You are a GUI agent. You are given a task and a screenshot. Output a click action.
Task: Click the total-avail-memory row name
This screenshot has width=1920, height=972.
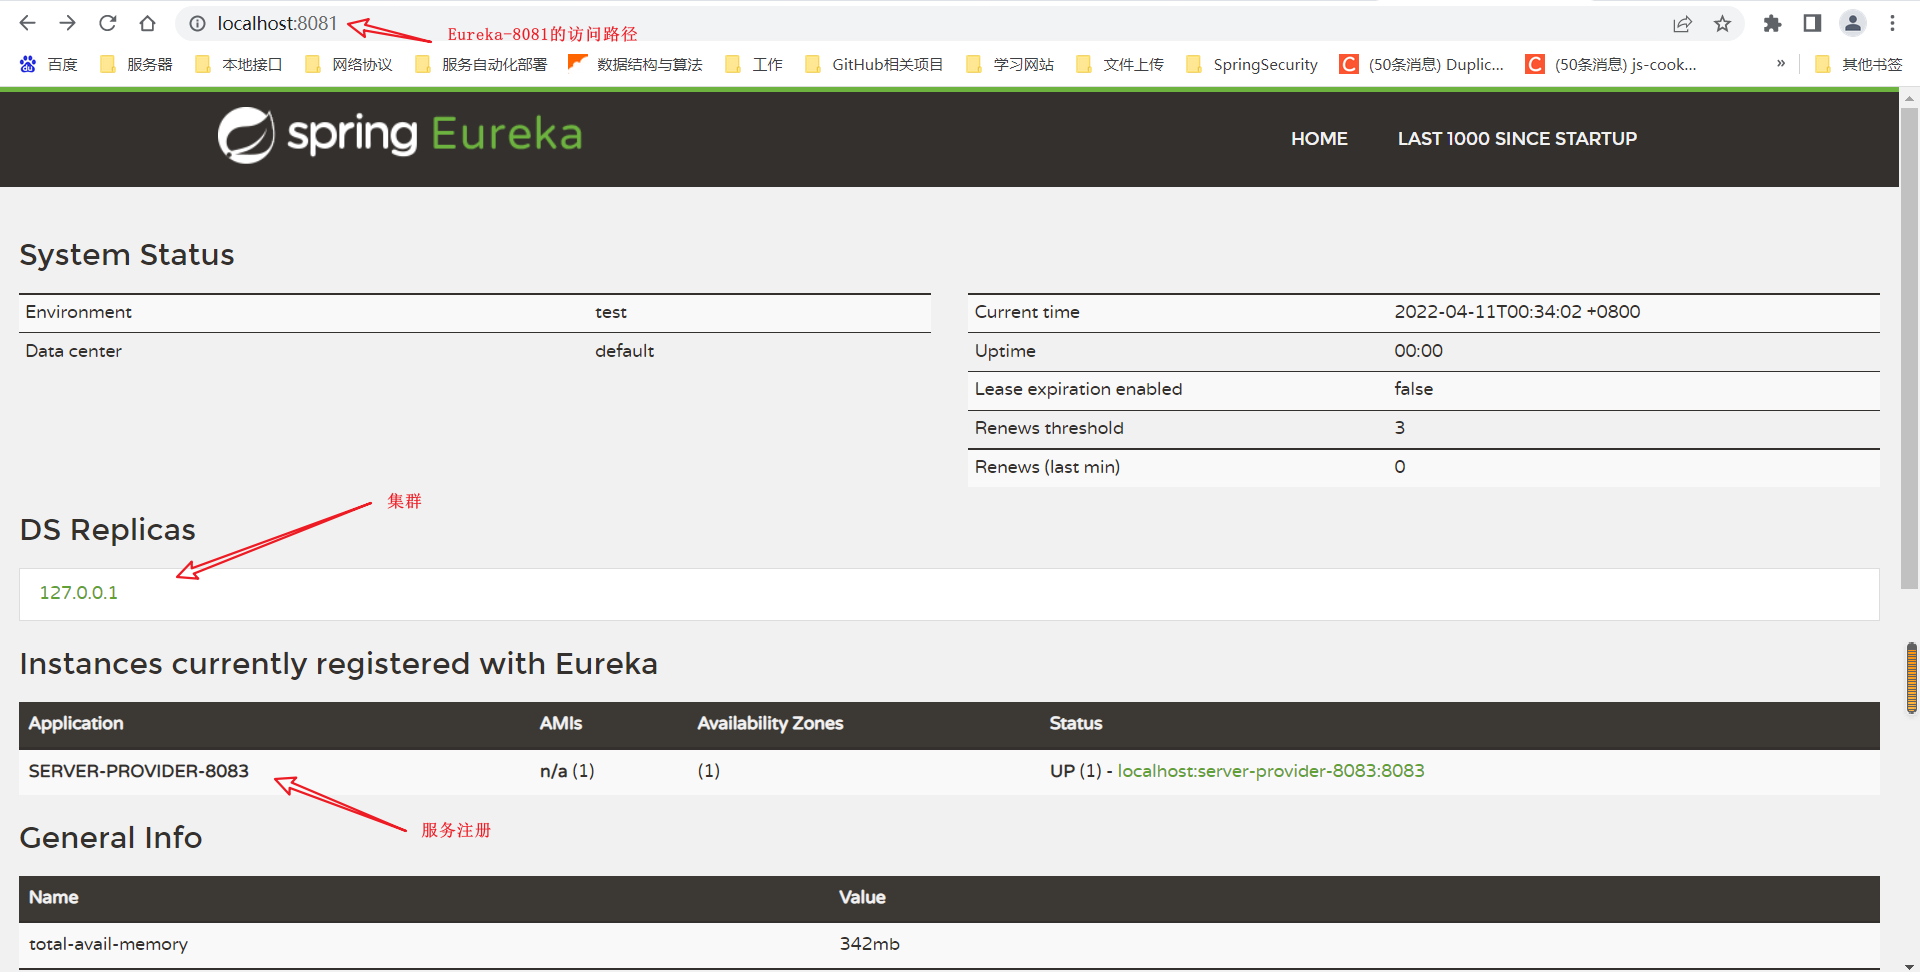[108, 944]
